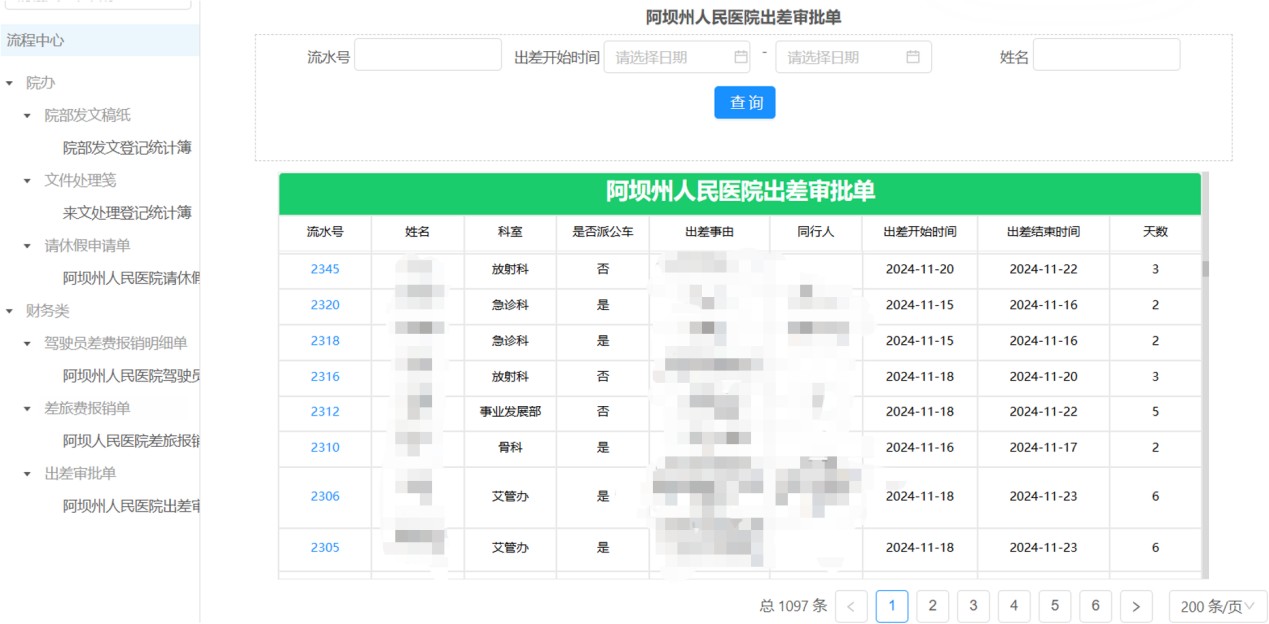Collapse the 差旅费报销单 node

[x=28, y=409]
